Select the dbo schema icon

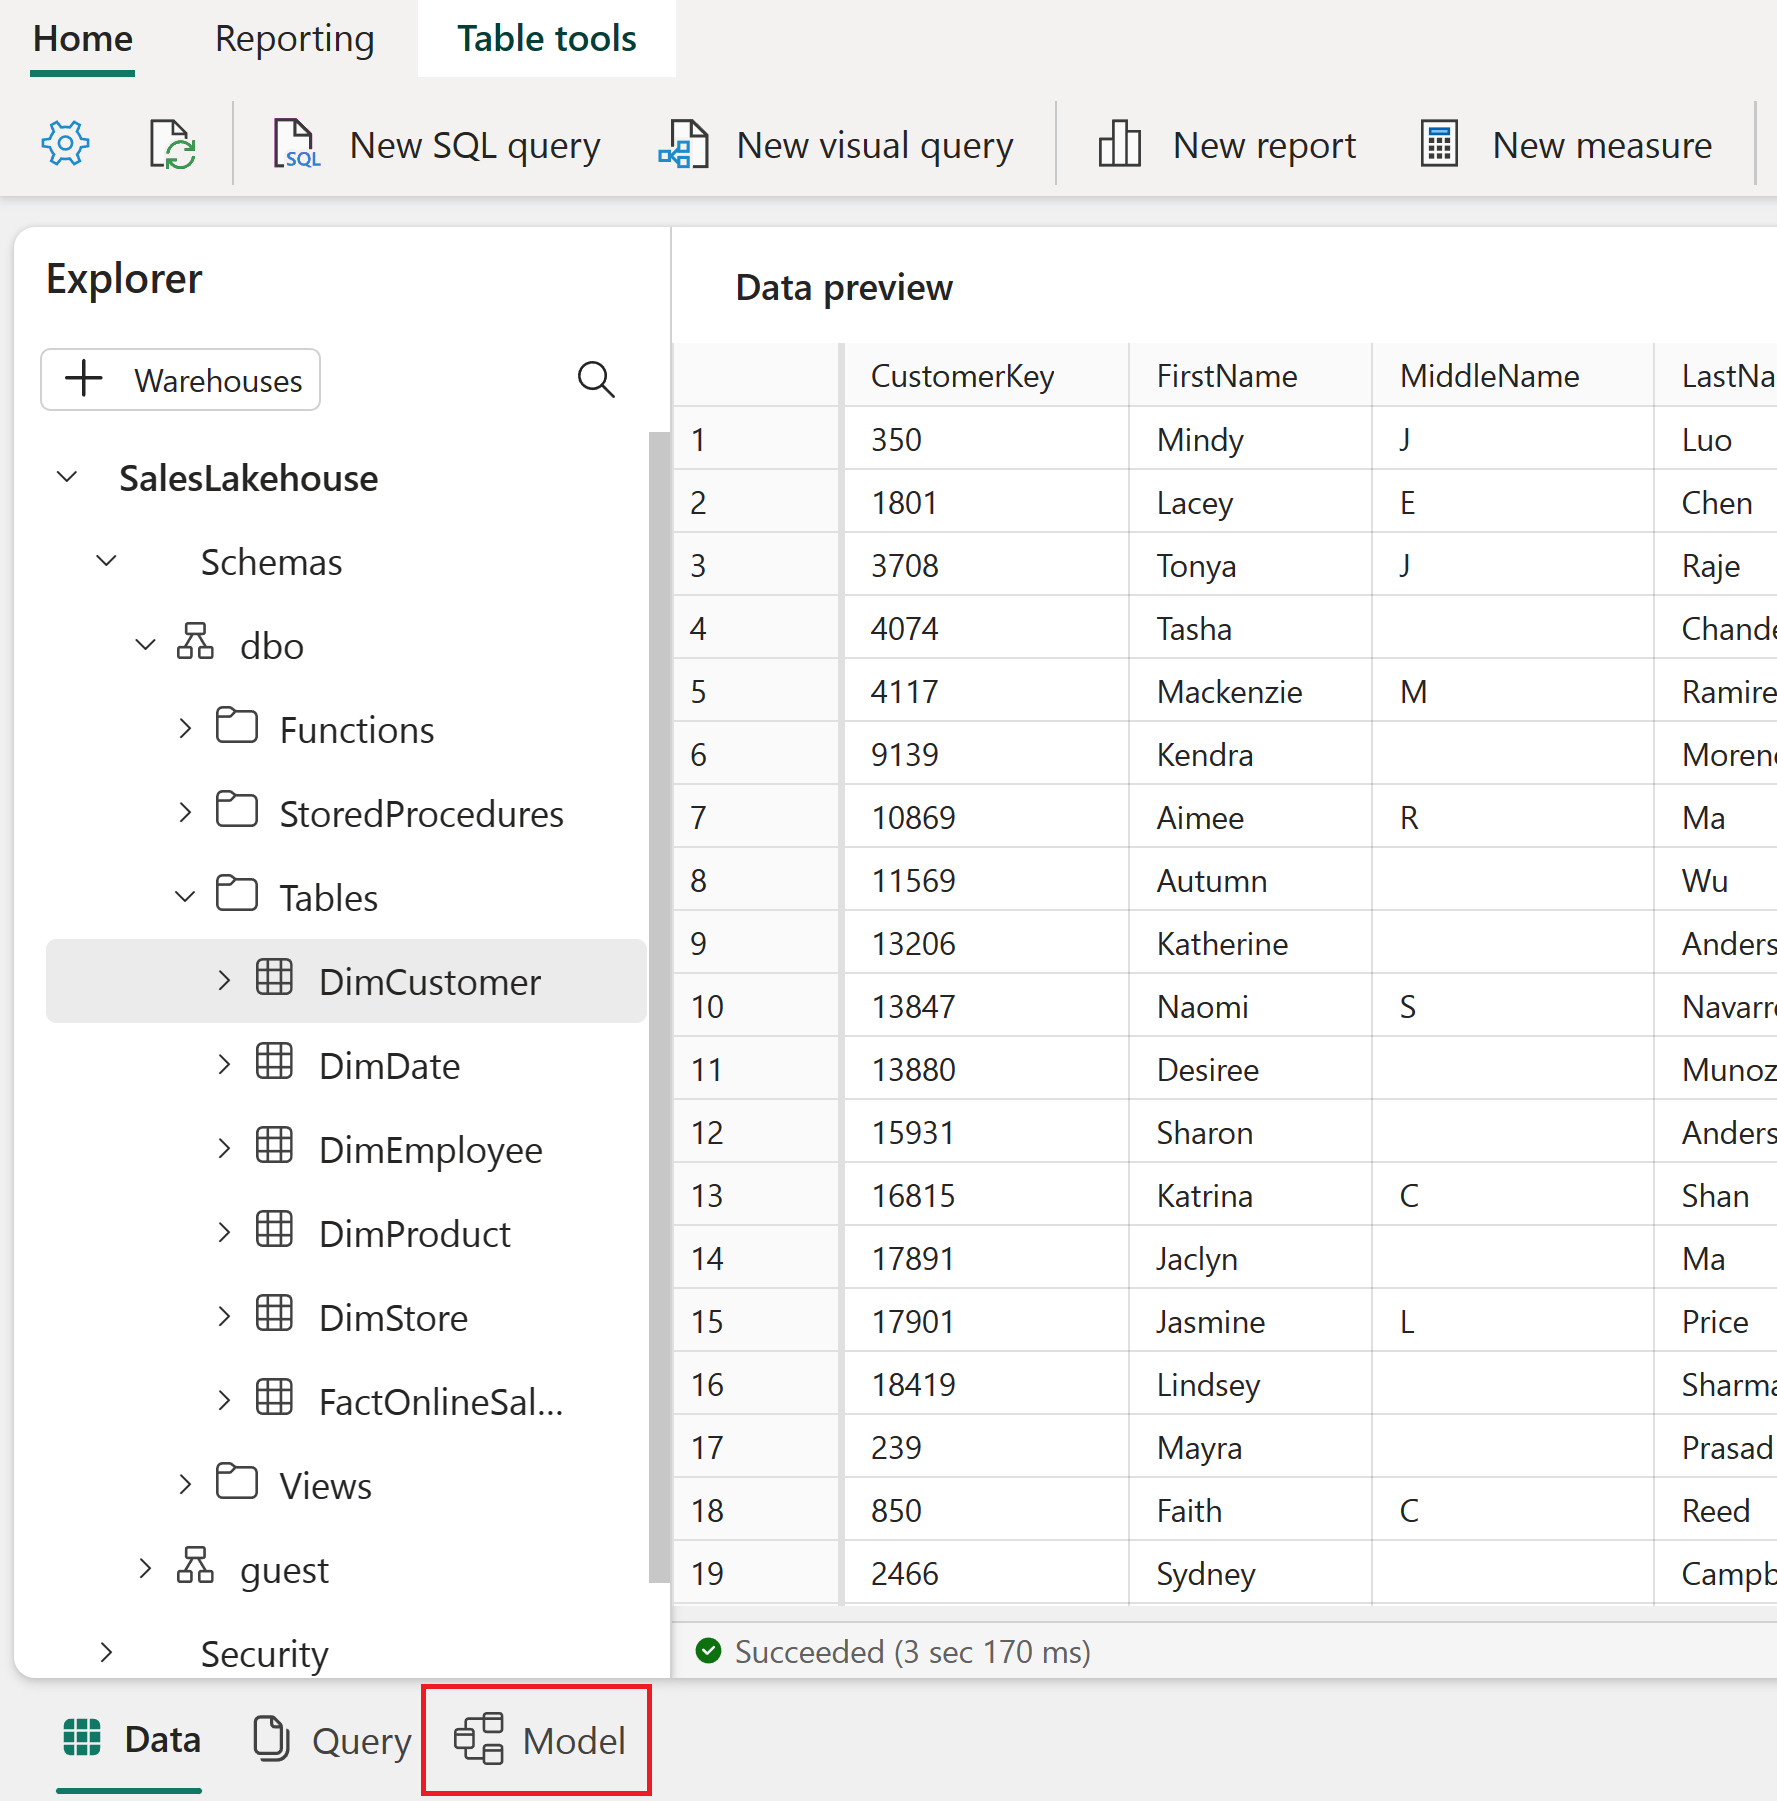click(195, 642)
